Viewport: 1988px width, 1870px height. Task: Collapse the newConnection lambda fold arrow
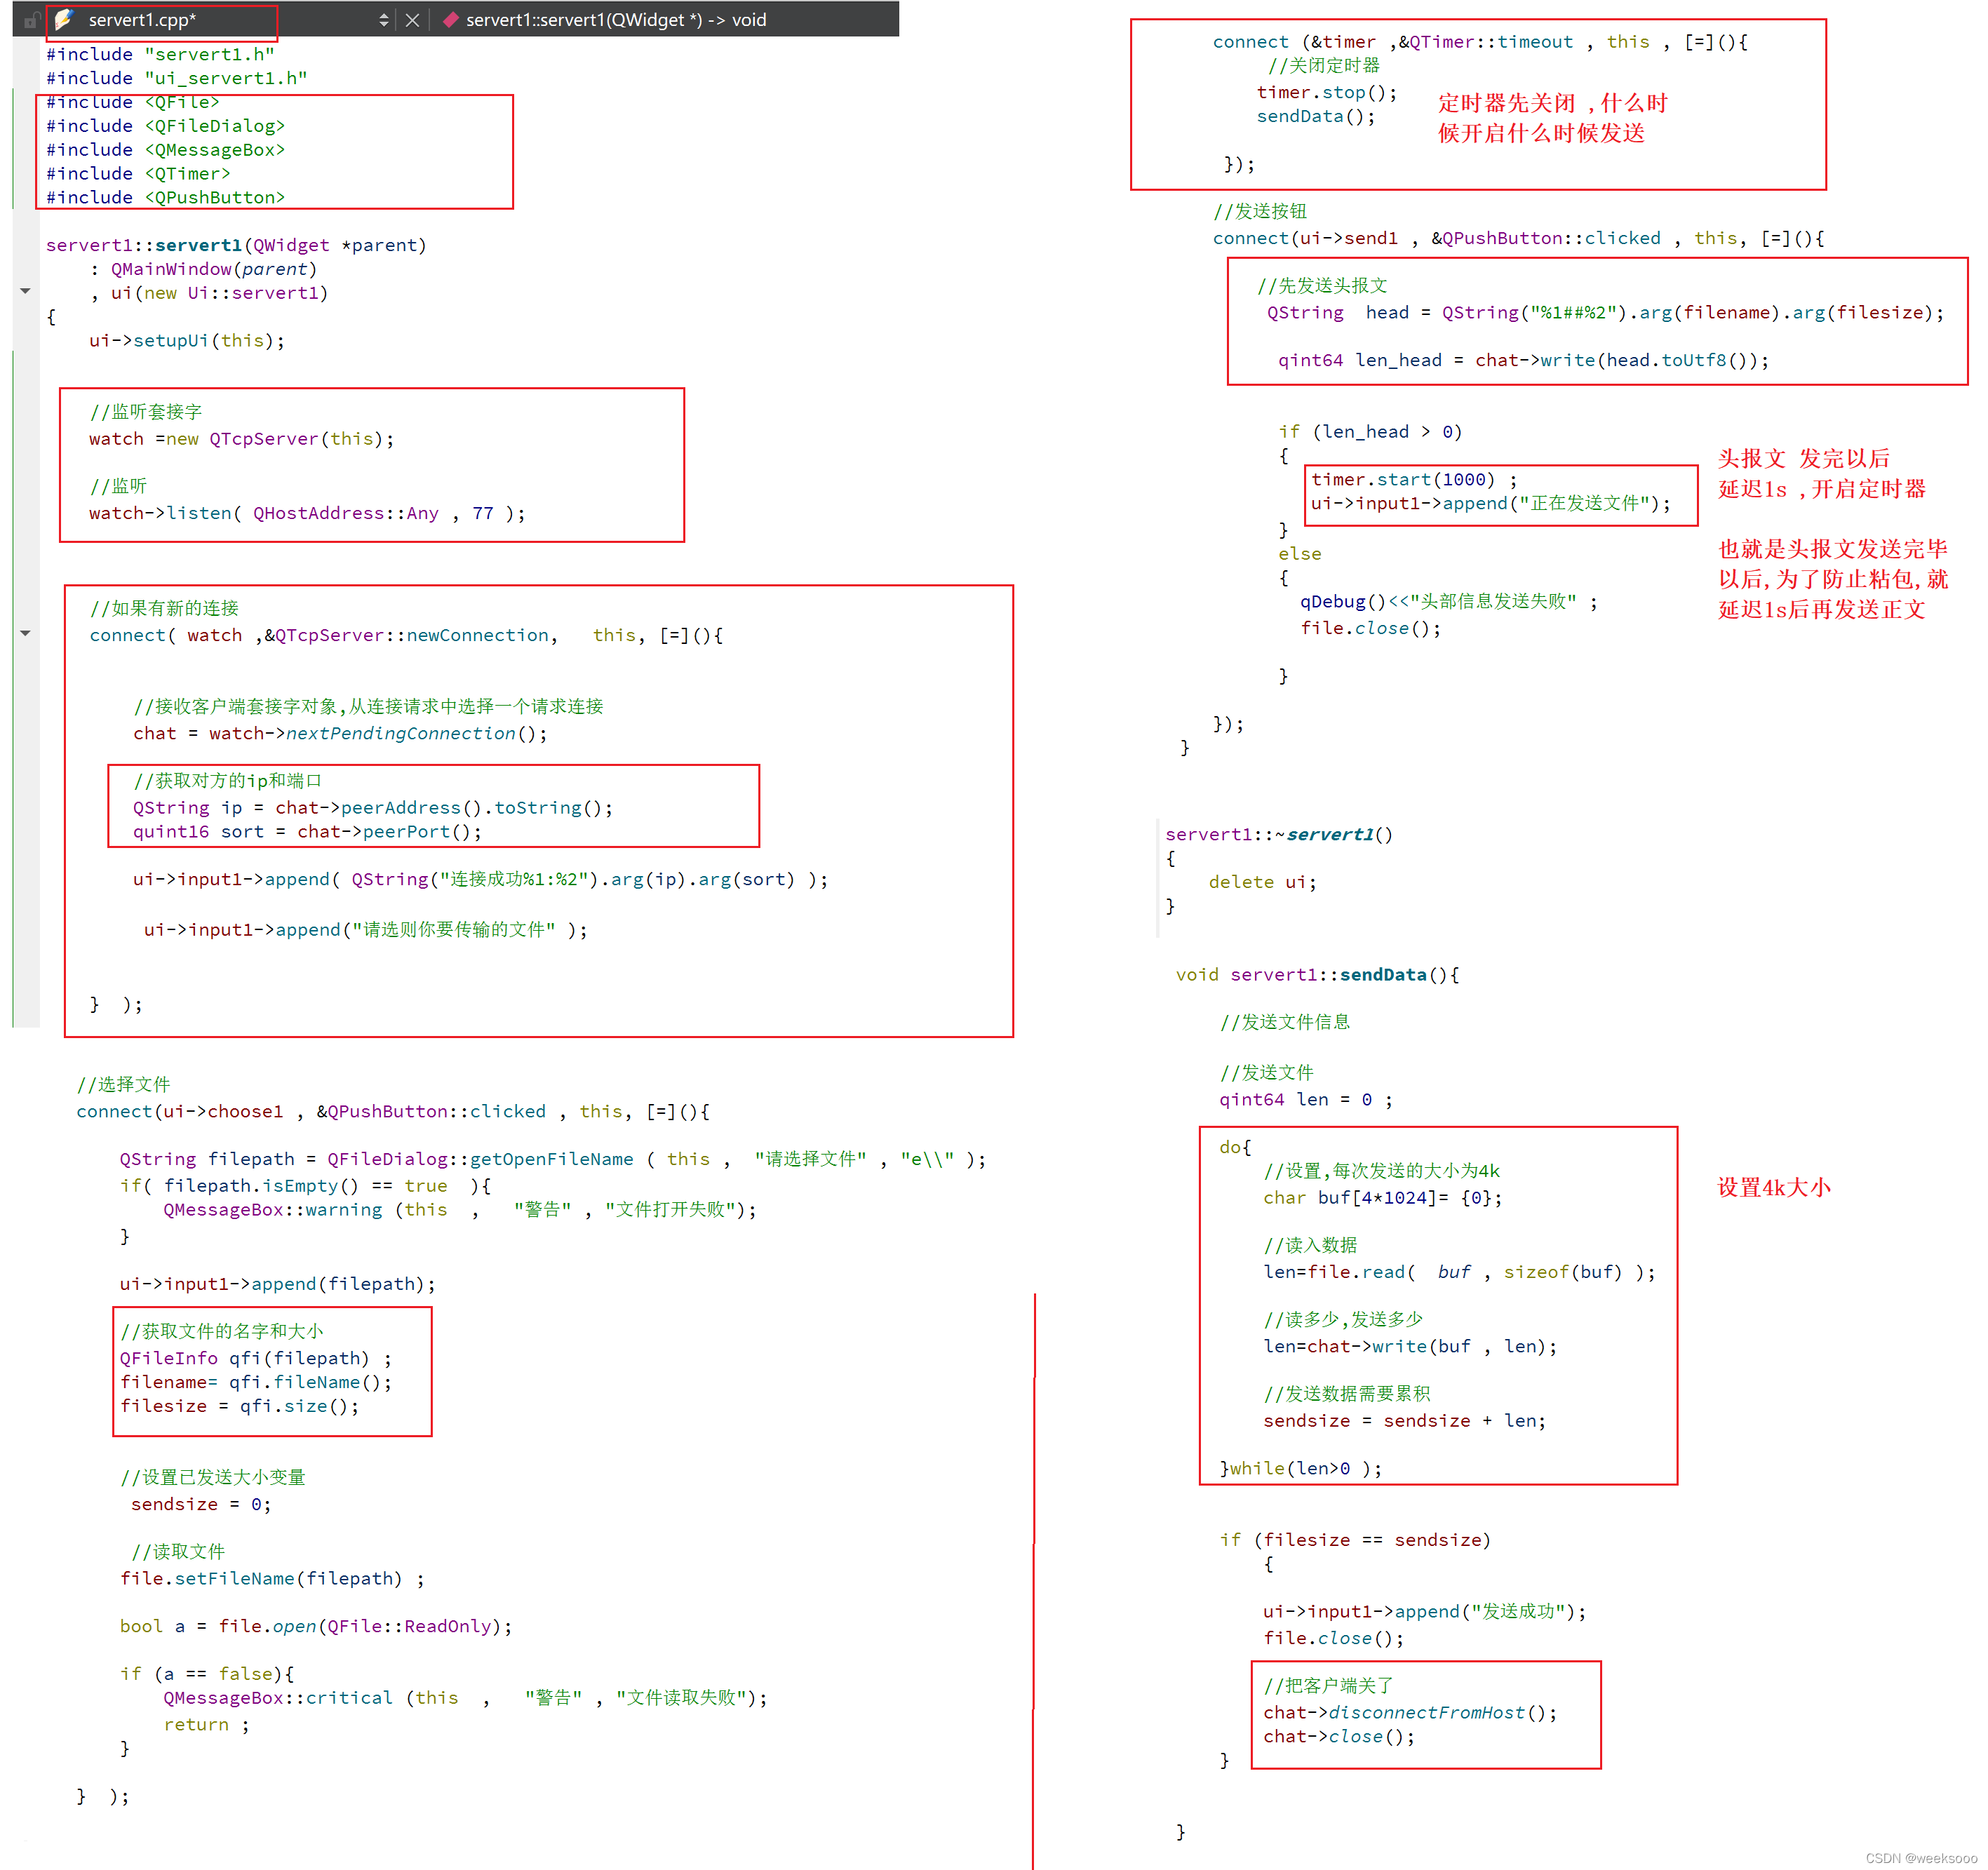(x=25, y=633)
